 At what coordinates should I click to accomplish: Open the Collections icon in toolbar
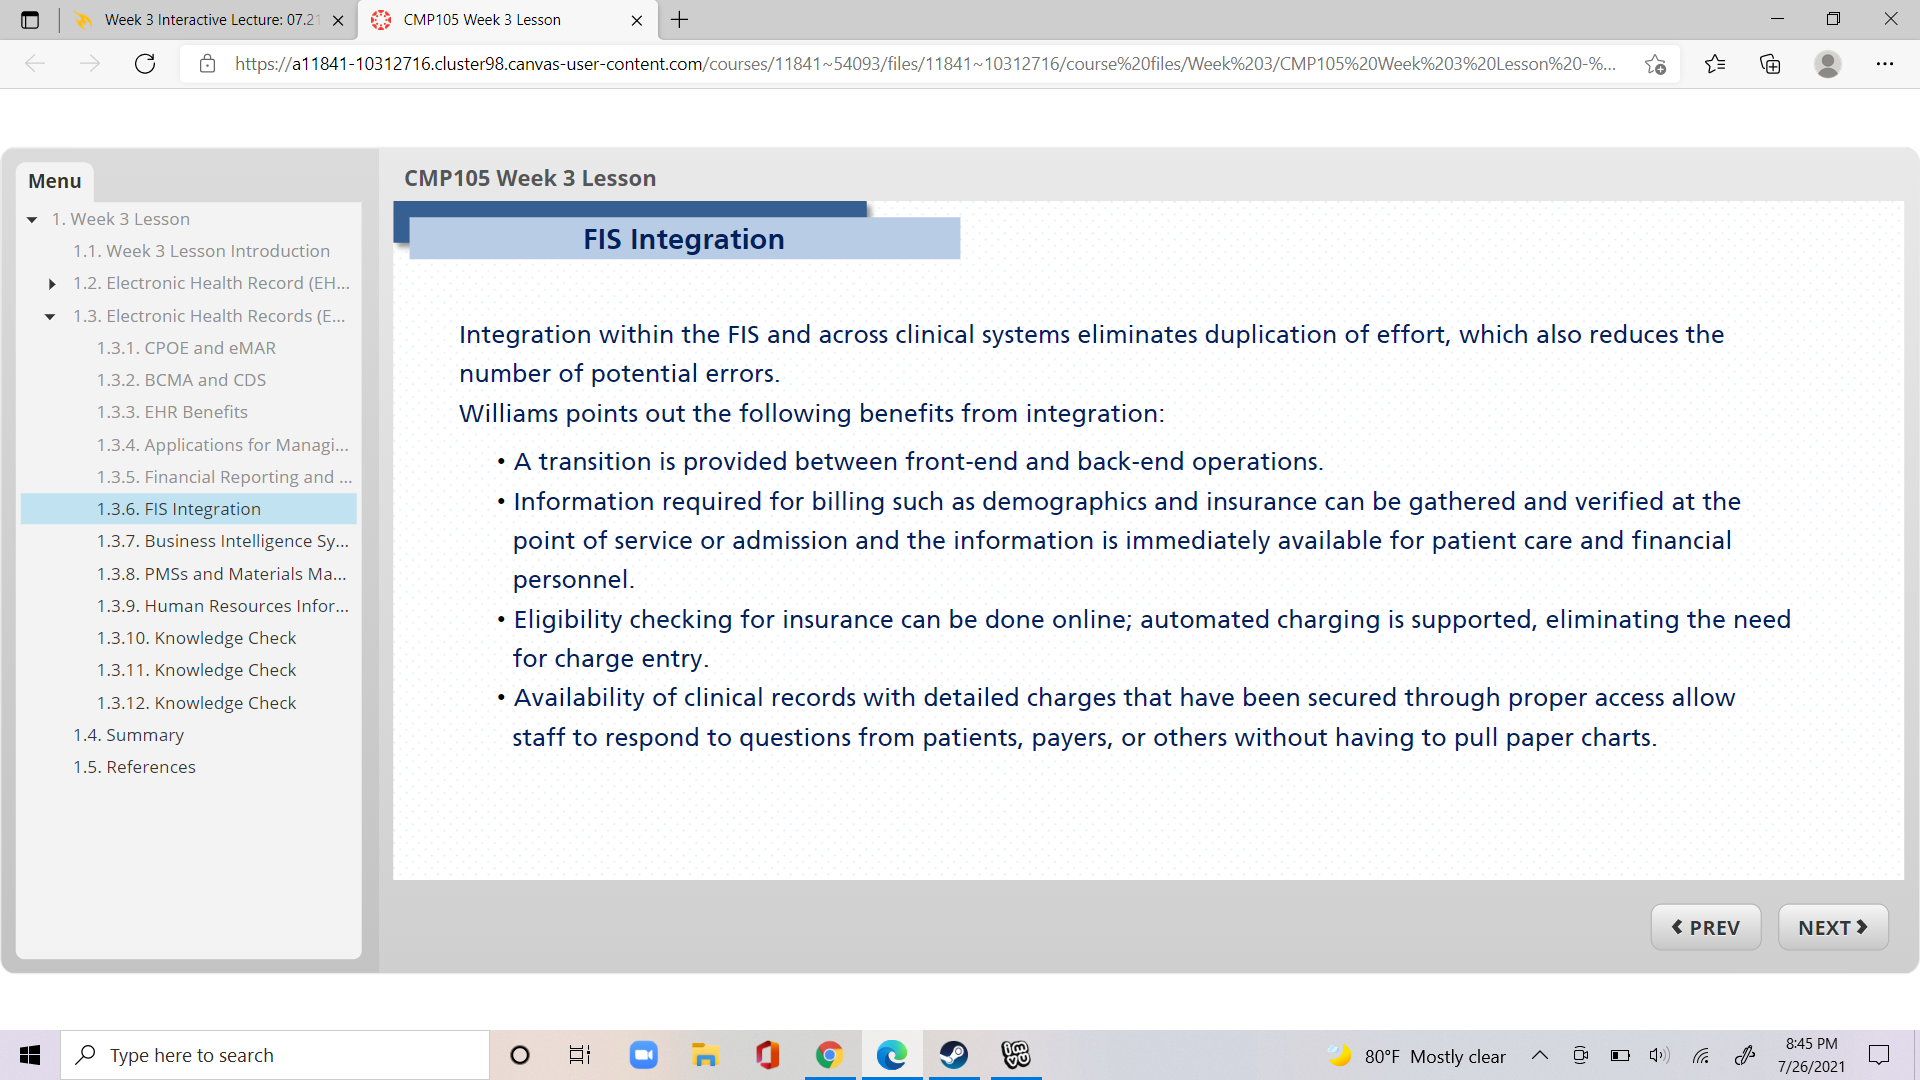[1770, 64]
